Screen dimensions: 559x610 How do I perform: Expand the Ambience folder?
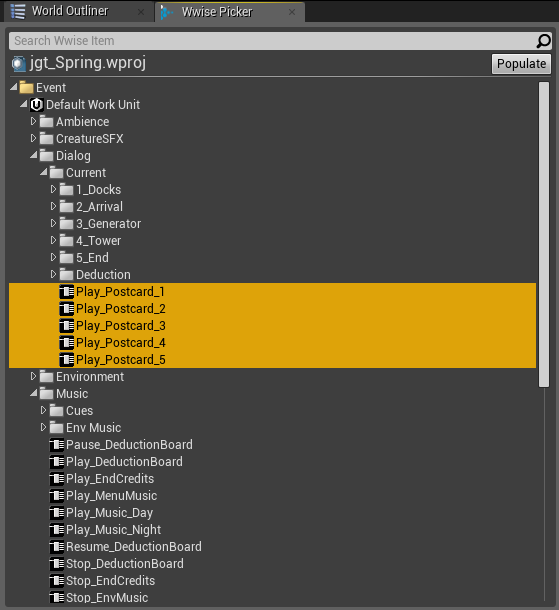point(33,121)
